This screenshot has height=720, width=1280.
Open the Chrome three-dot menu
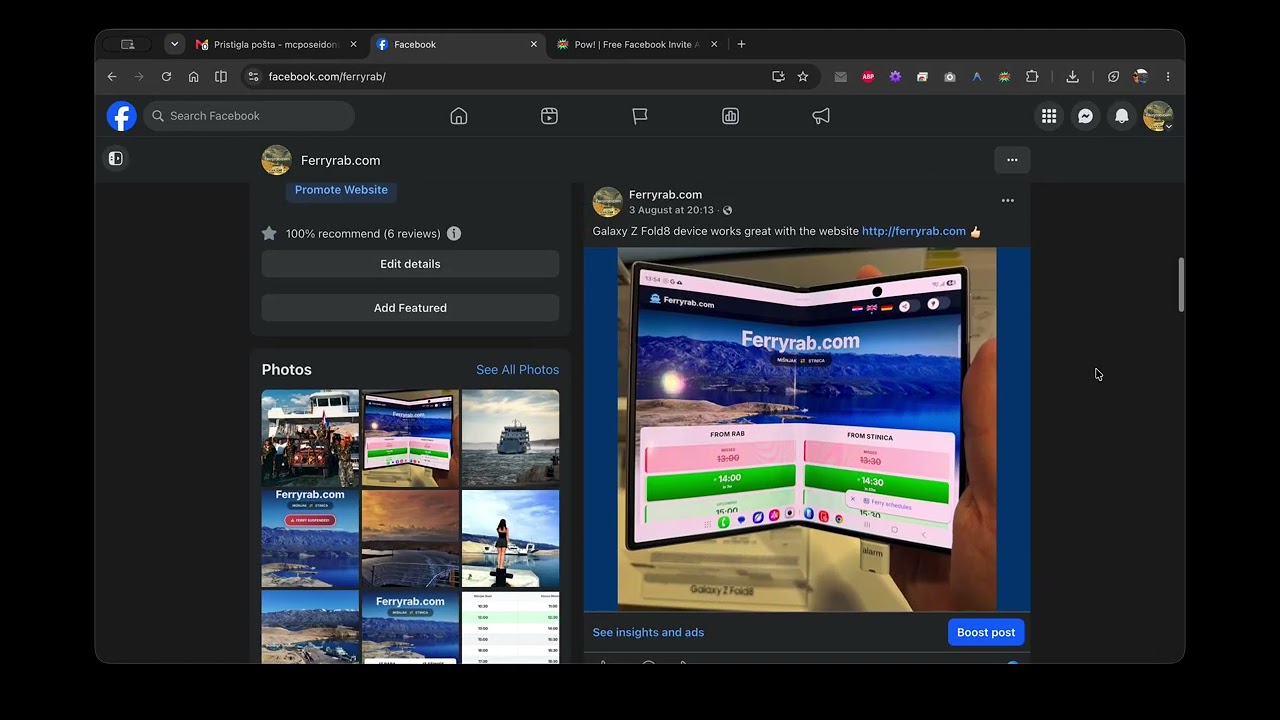pos(1168,76)
